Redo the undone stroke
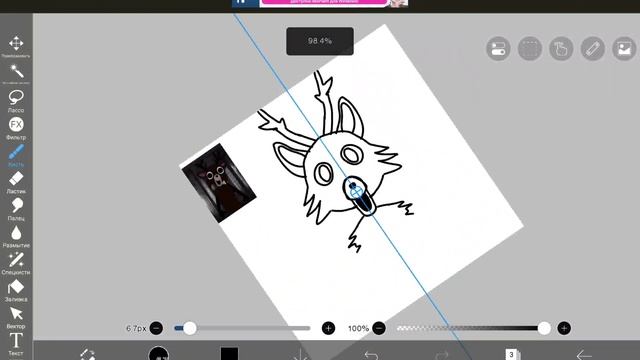640x360 pixels. [x=442, y=355]
